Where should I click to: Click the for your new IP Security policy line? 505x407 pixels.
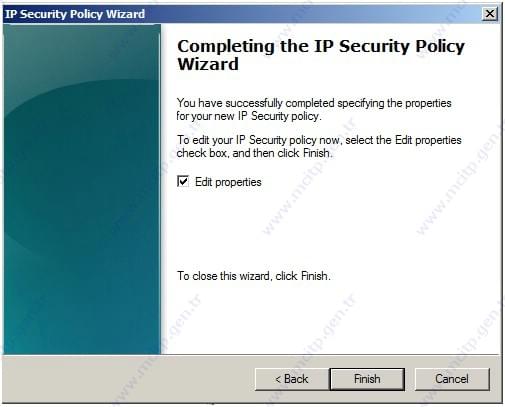pyautogui.click(x=249, y=116)
